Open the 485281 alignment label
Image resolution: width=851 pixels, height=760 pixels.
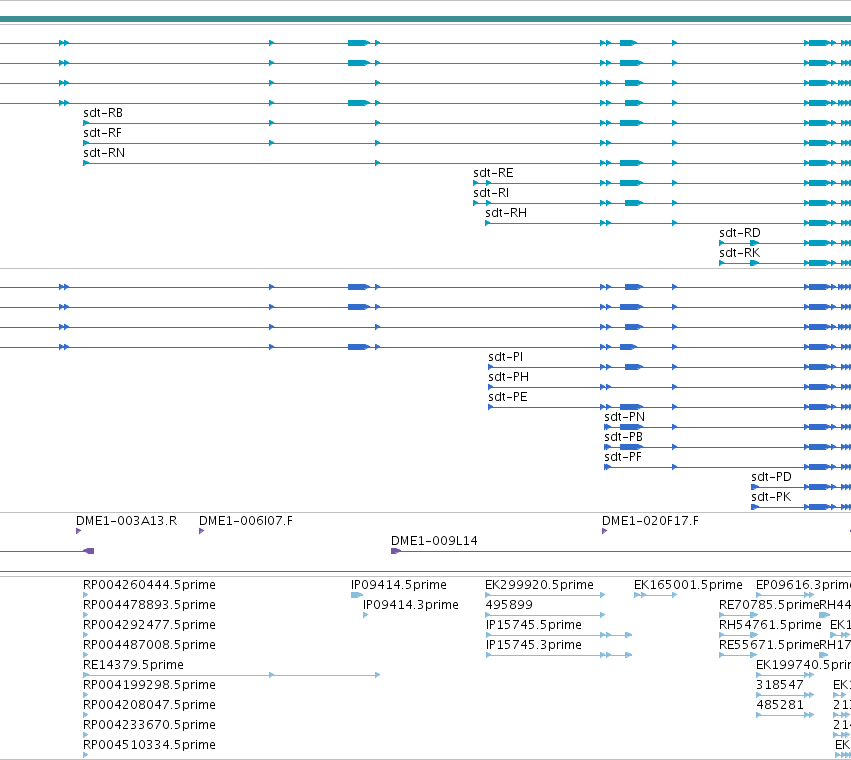[779, 705]
